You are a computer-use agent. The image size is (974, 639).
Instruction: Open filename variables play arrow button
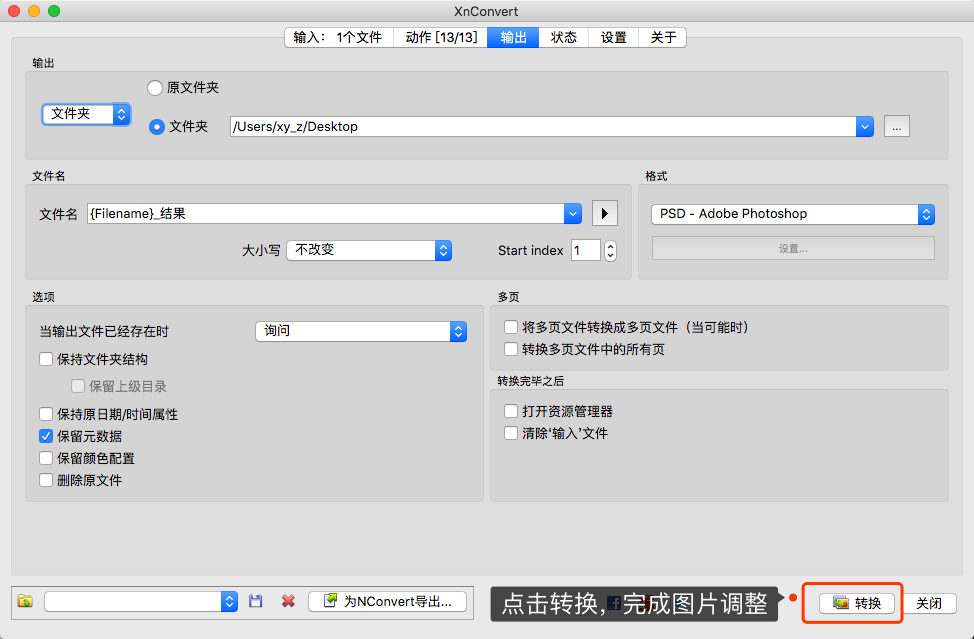[604, 214]
